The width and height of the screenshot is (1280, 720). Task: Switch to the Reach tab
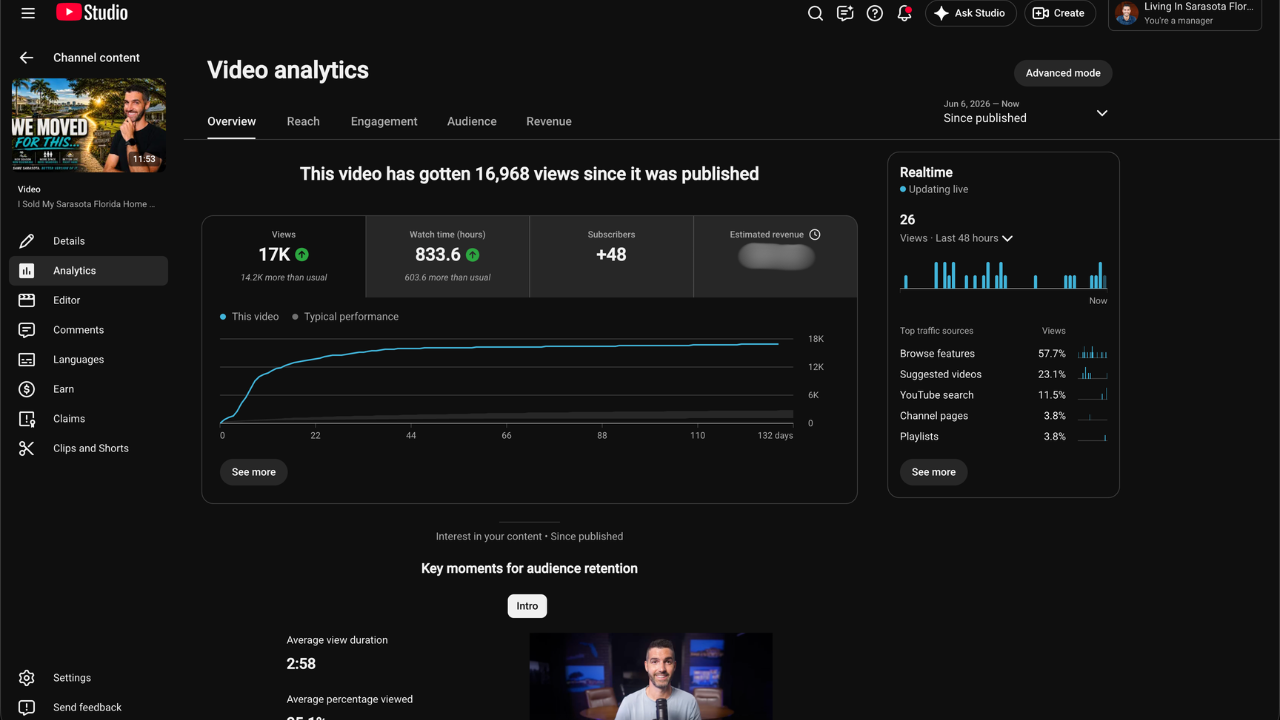[x=303, y=121]
